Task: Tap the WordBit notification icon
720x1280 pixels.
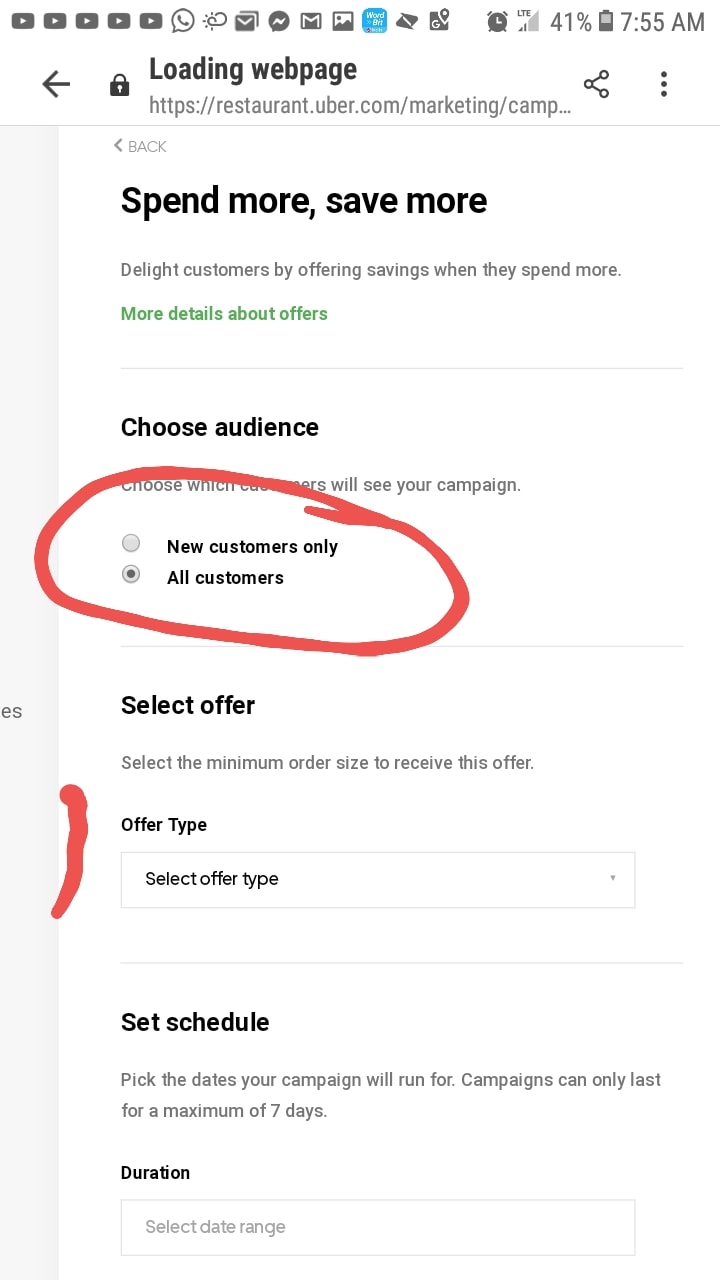Action: point(375,20)
